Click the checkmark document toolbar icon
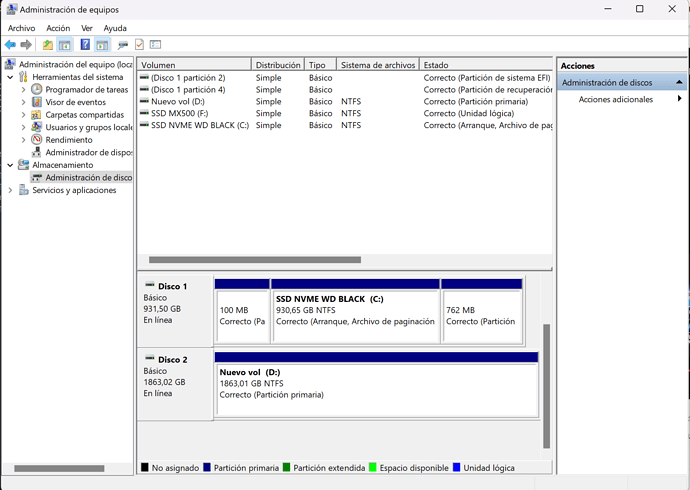Viewport: 690px width, 490px height. coord(139,44)
